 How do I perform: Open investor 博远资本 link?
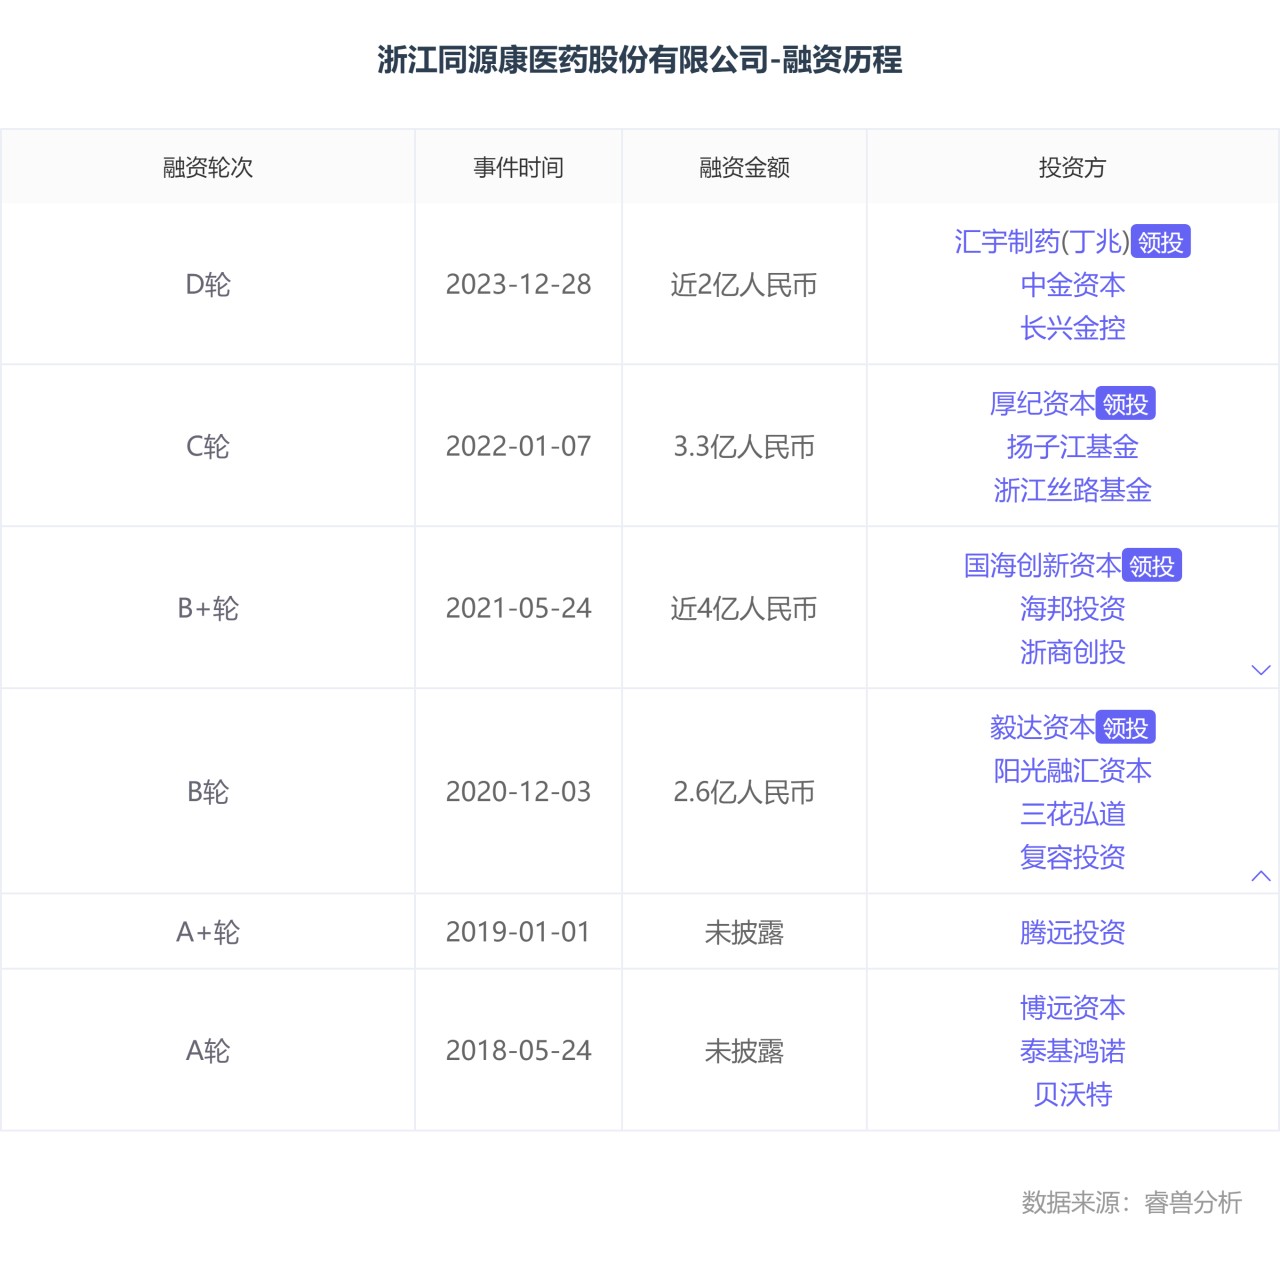coord(1072,1008)
